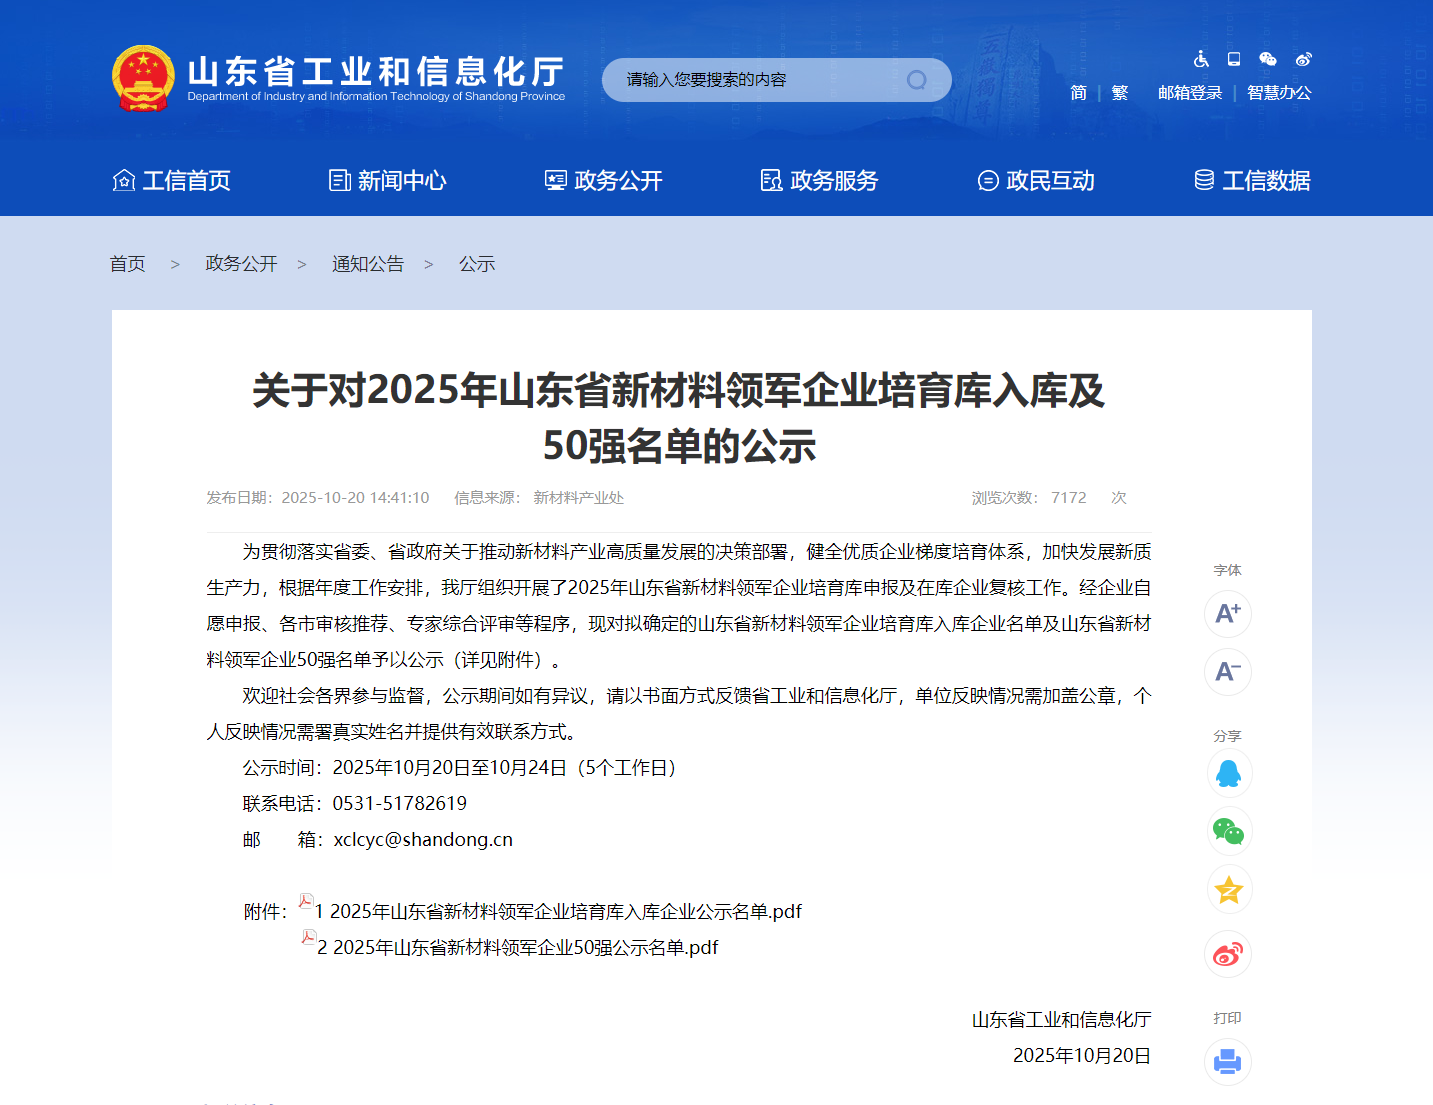Switch to Simplified Chinese with 简
Viewport: 1433px width, 1105px height.
coord(1078,93)
